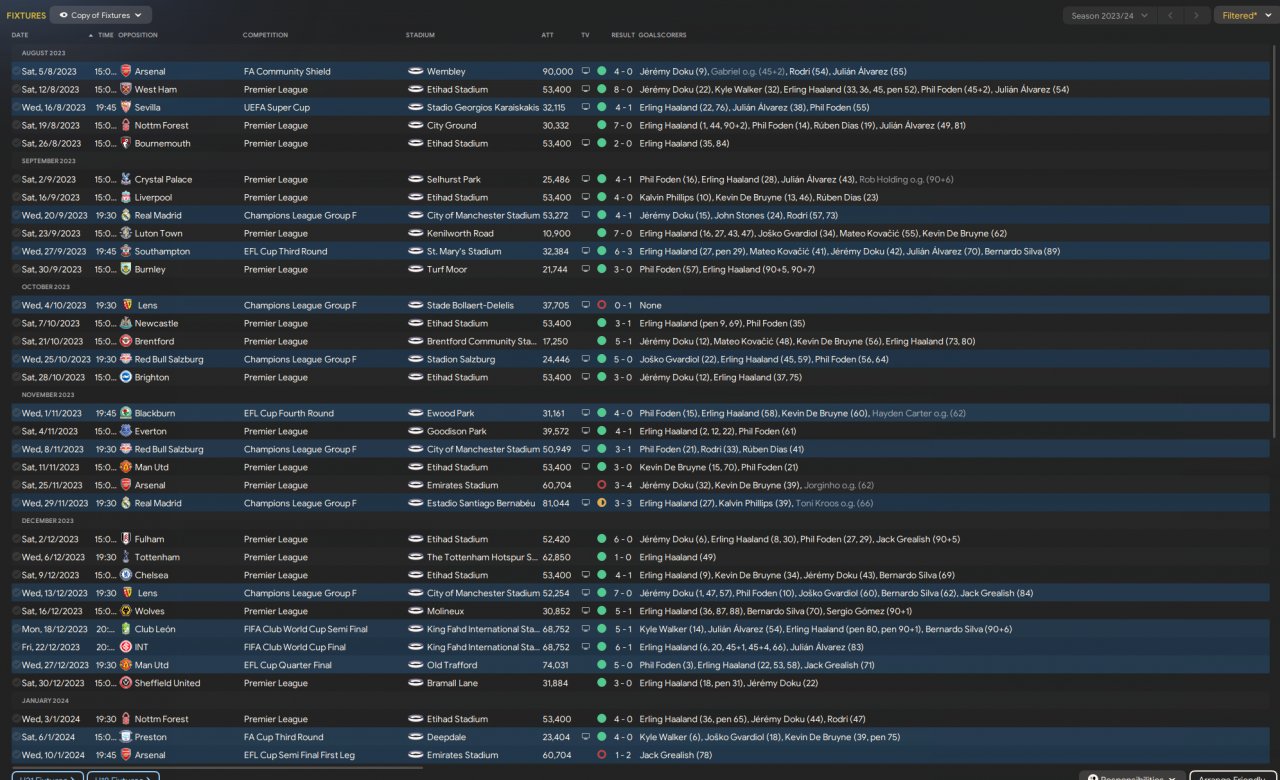Click the Preston club badge

tap(125, 737)
